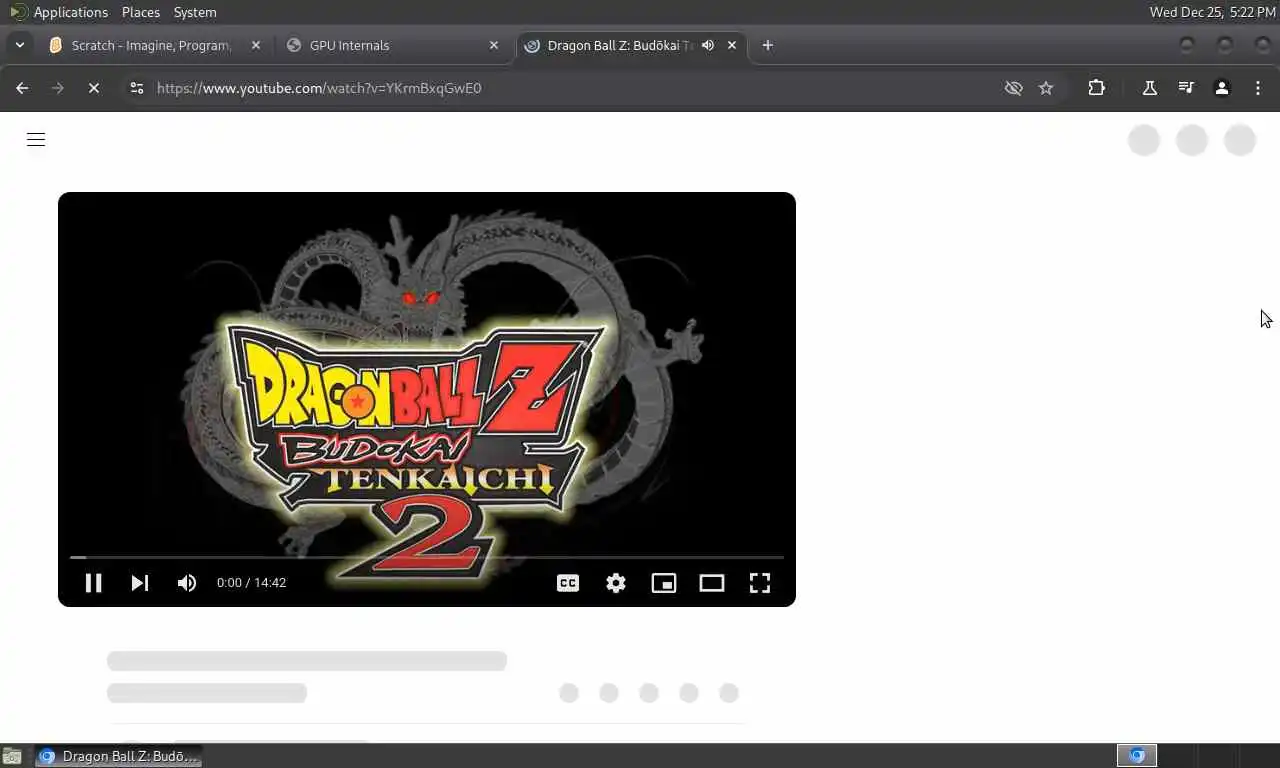Click Dragon Ball Z taskbar window button
Screen dimensions: 1280x768
point(119,756)
